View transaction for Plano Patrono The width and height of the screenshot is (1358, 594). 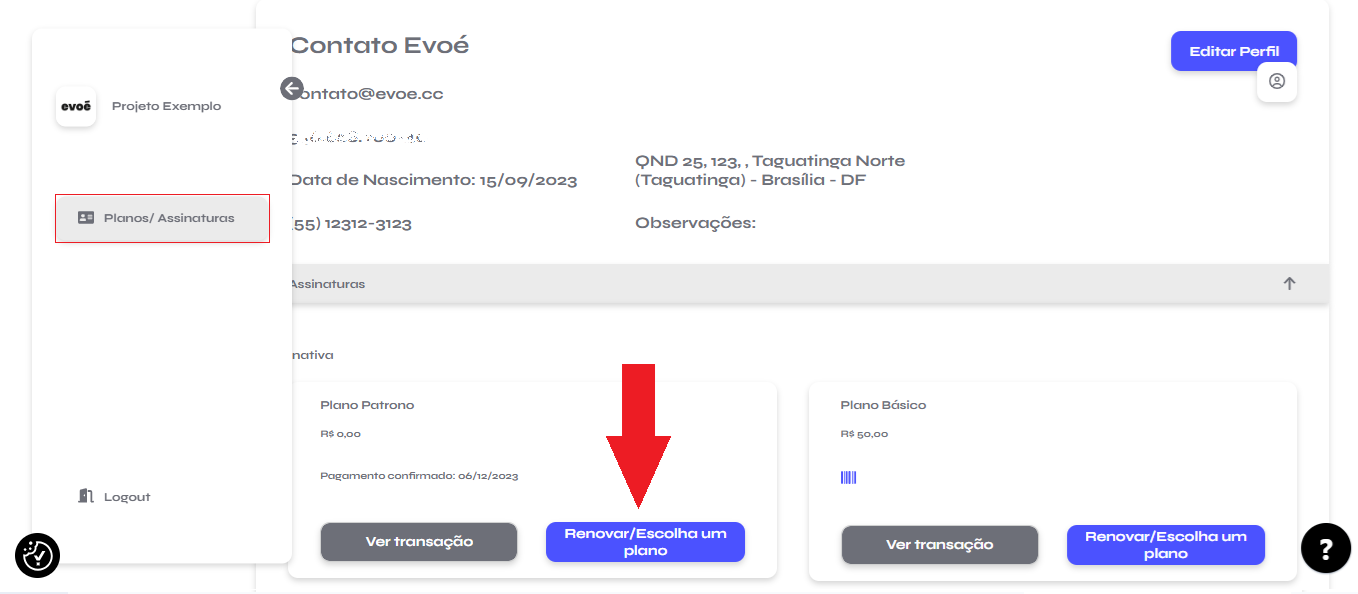coord(419,542)
